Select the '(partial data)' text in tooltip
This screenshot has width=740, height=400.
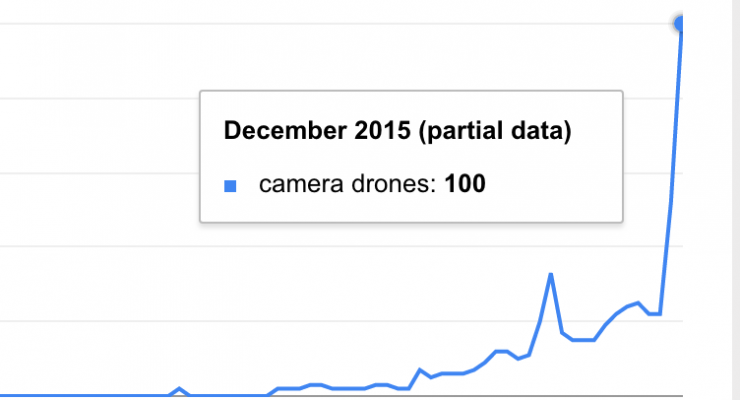pyautogui.click(x=495, y=131)
